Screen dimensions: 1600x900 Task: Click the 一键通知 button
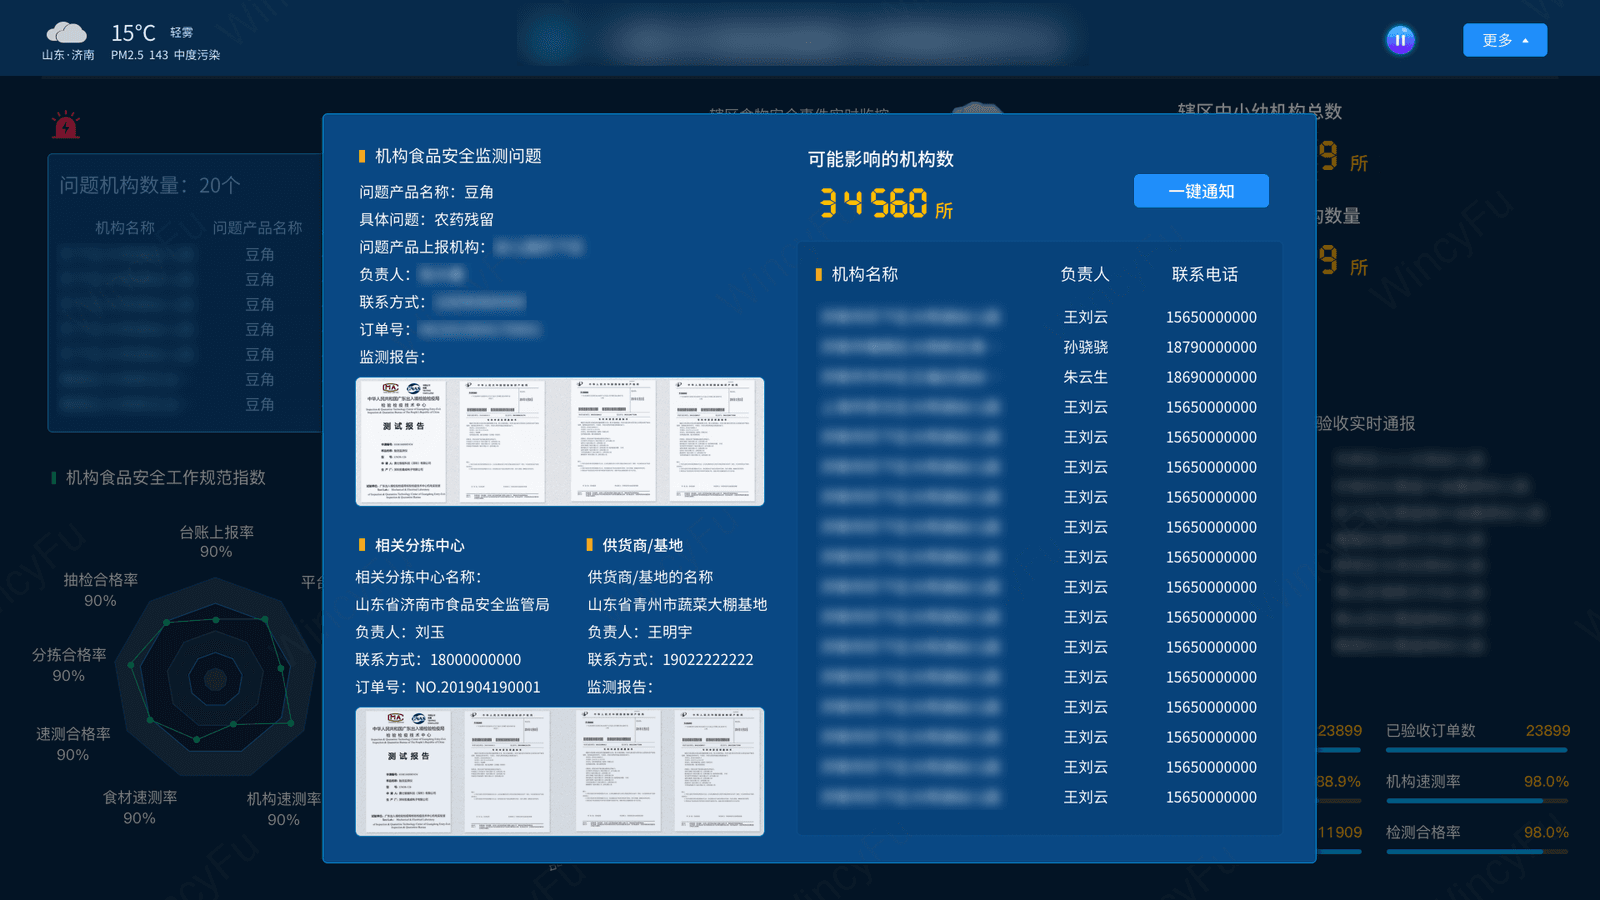pyautogui.click(x=1201, y=191)
